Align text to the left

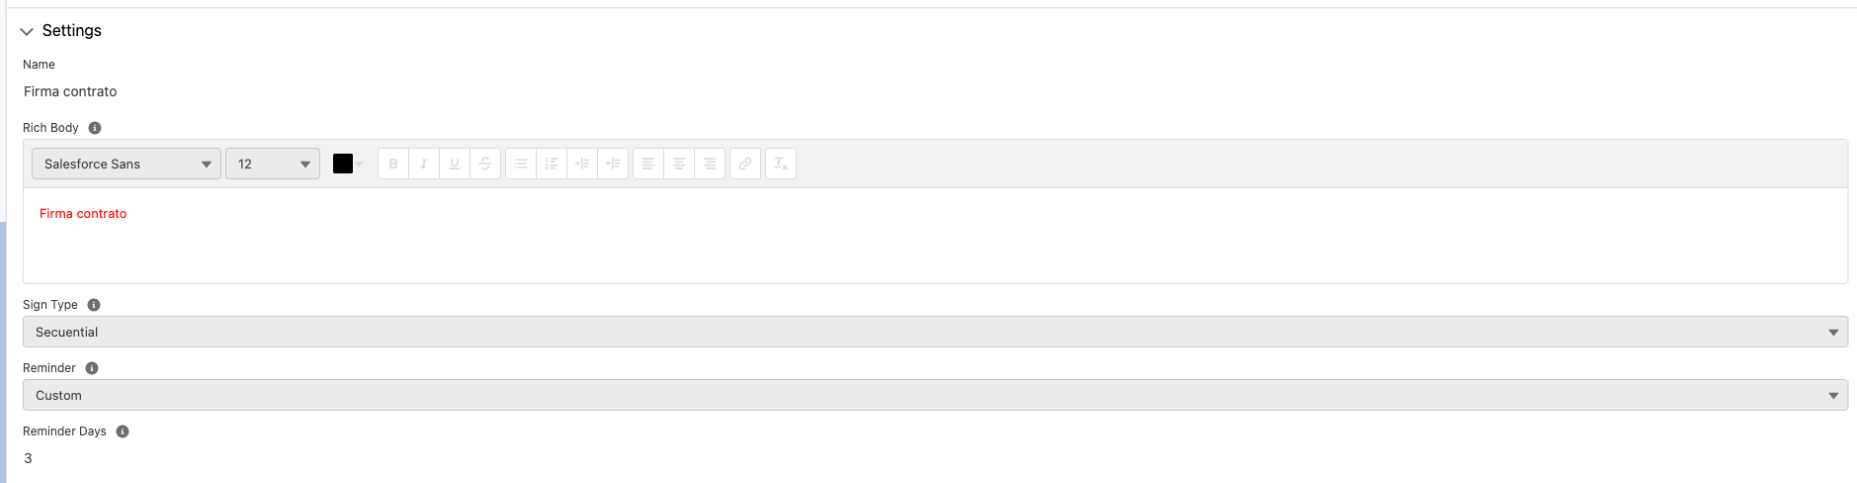[648, 164]
